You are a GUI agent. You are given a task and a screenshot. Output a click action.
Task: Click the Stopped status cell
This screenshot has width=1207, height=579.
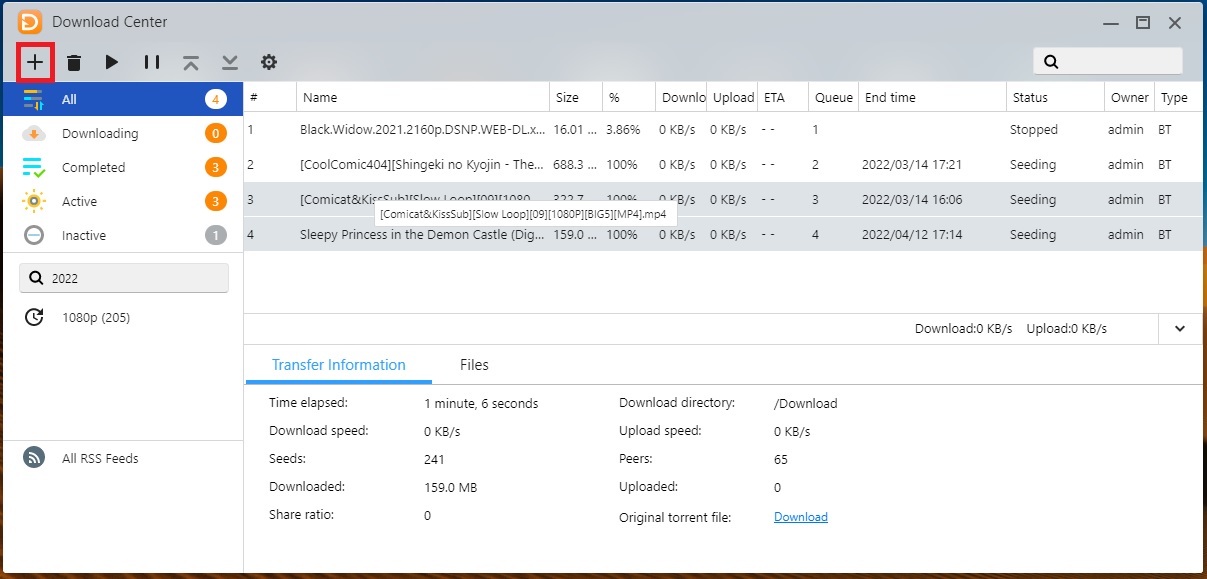pyautogui.click(x=1034, y=129)
